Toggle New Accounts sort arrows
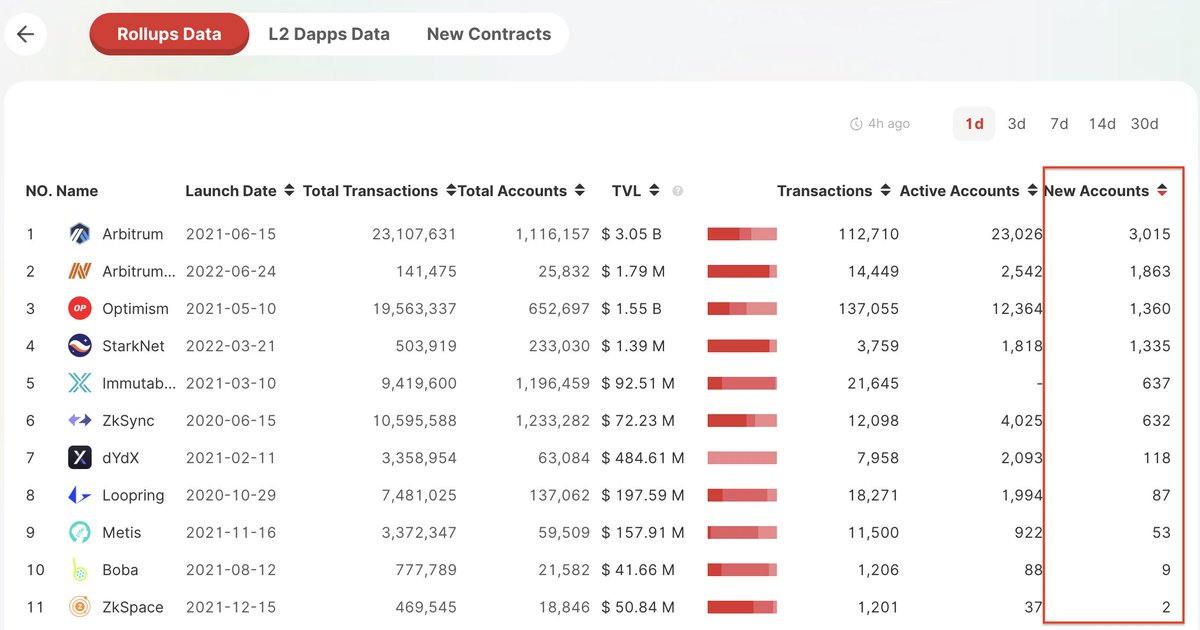This screenshot has width=1200, height=630. [x=1162, y=191]
